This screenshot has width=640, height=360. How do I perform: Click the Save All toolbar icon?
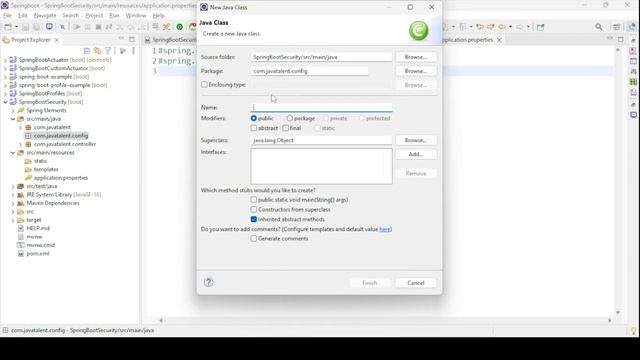[x=36, y=27]
